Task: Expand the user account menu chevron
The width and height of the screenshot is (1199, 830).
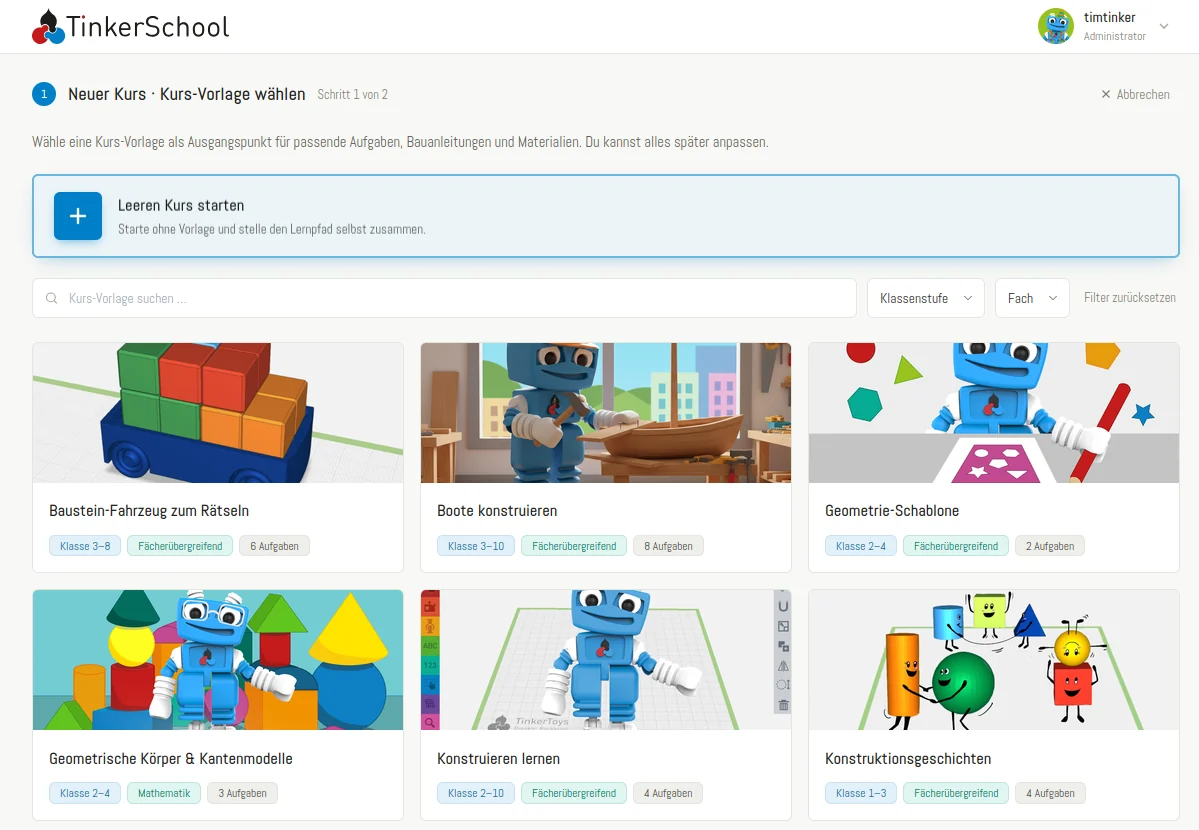Action: click(1164, 26)
